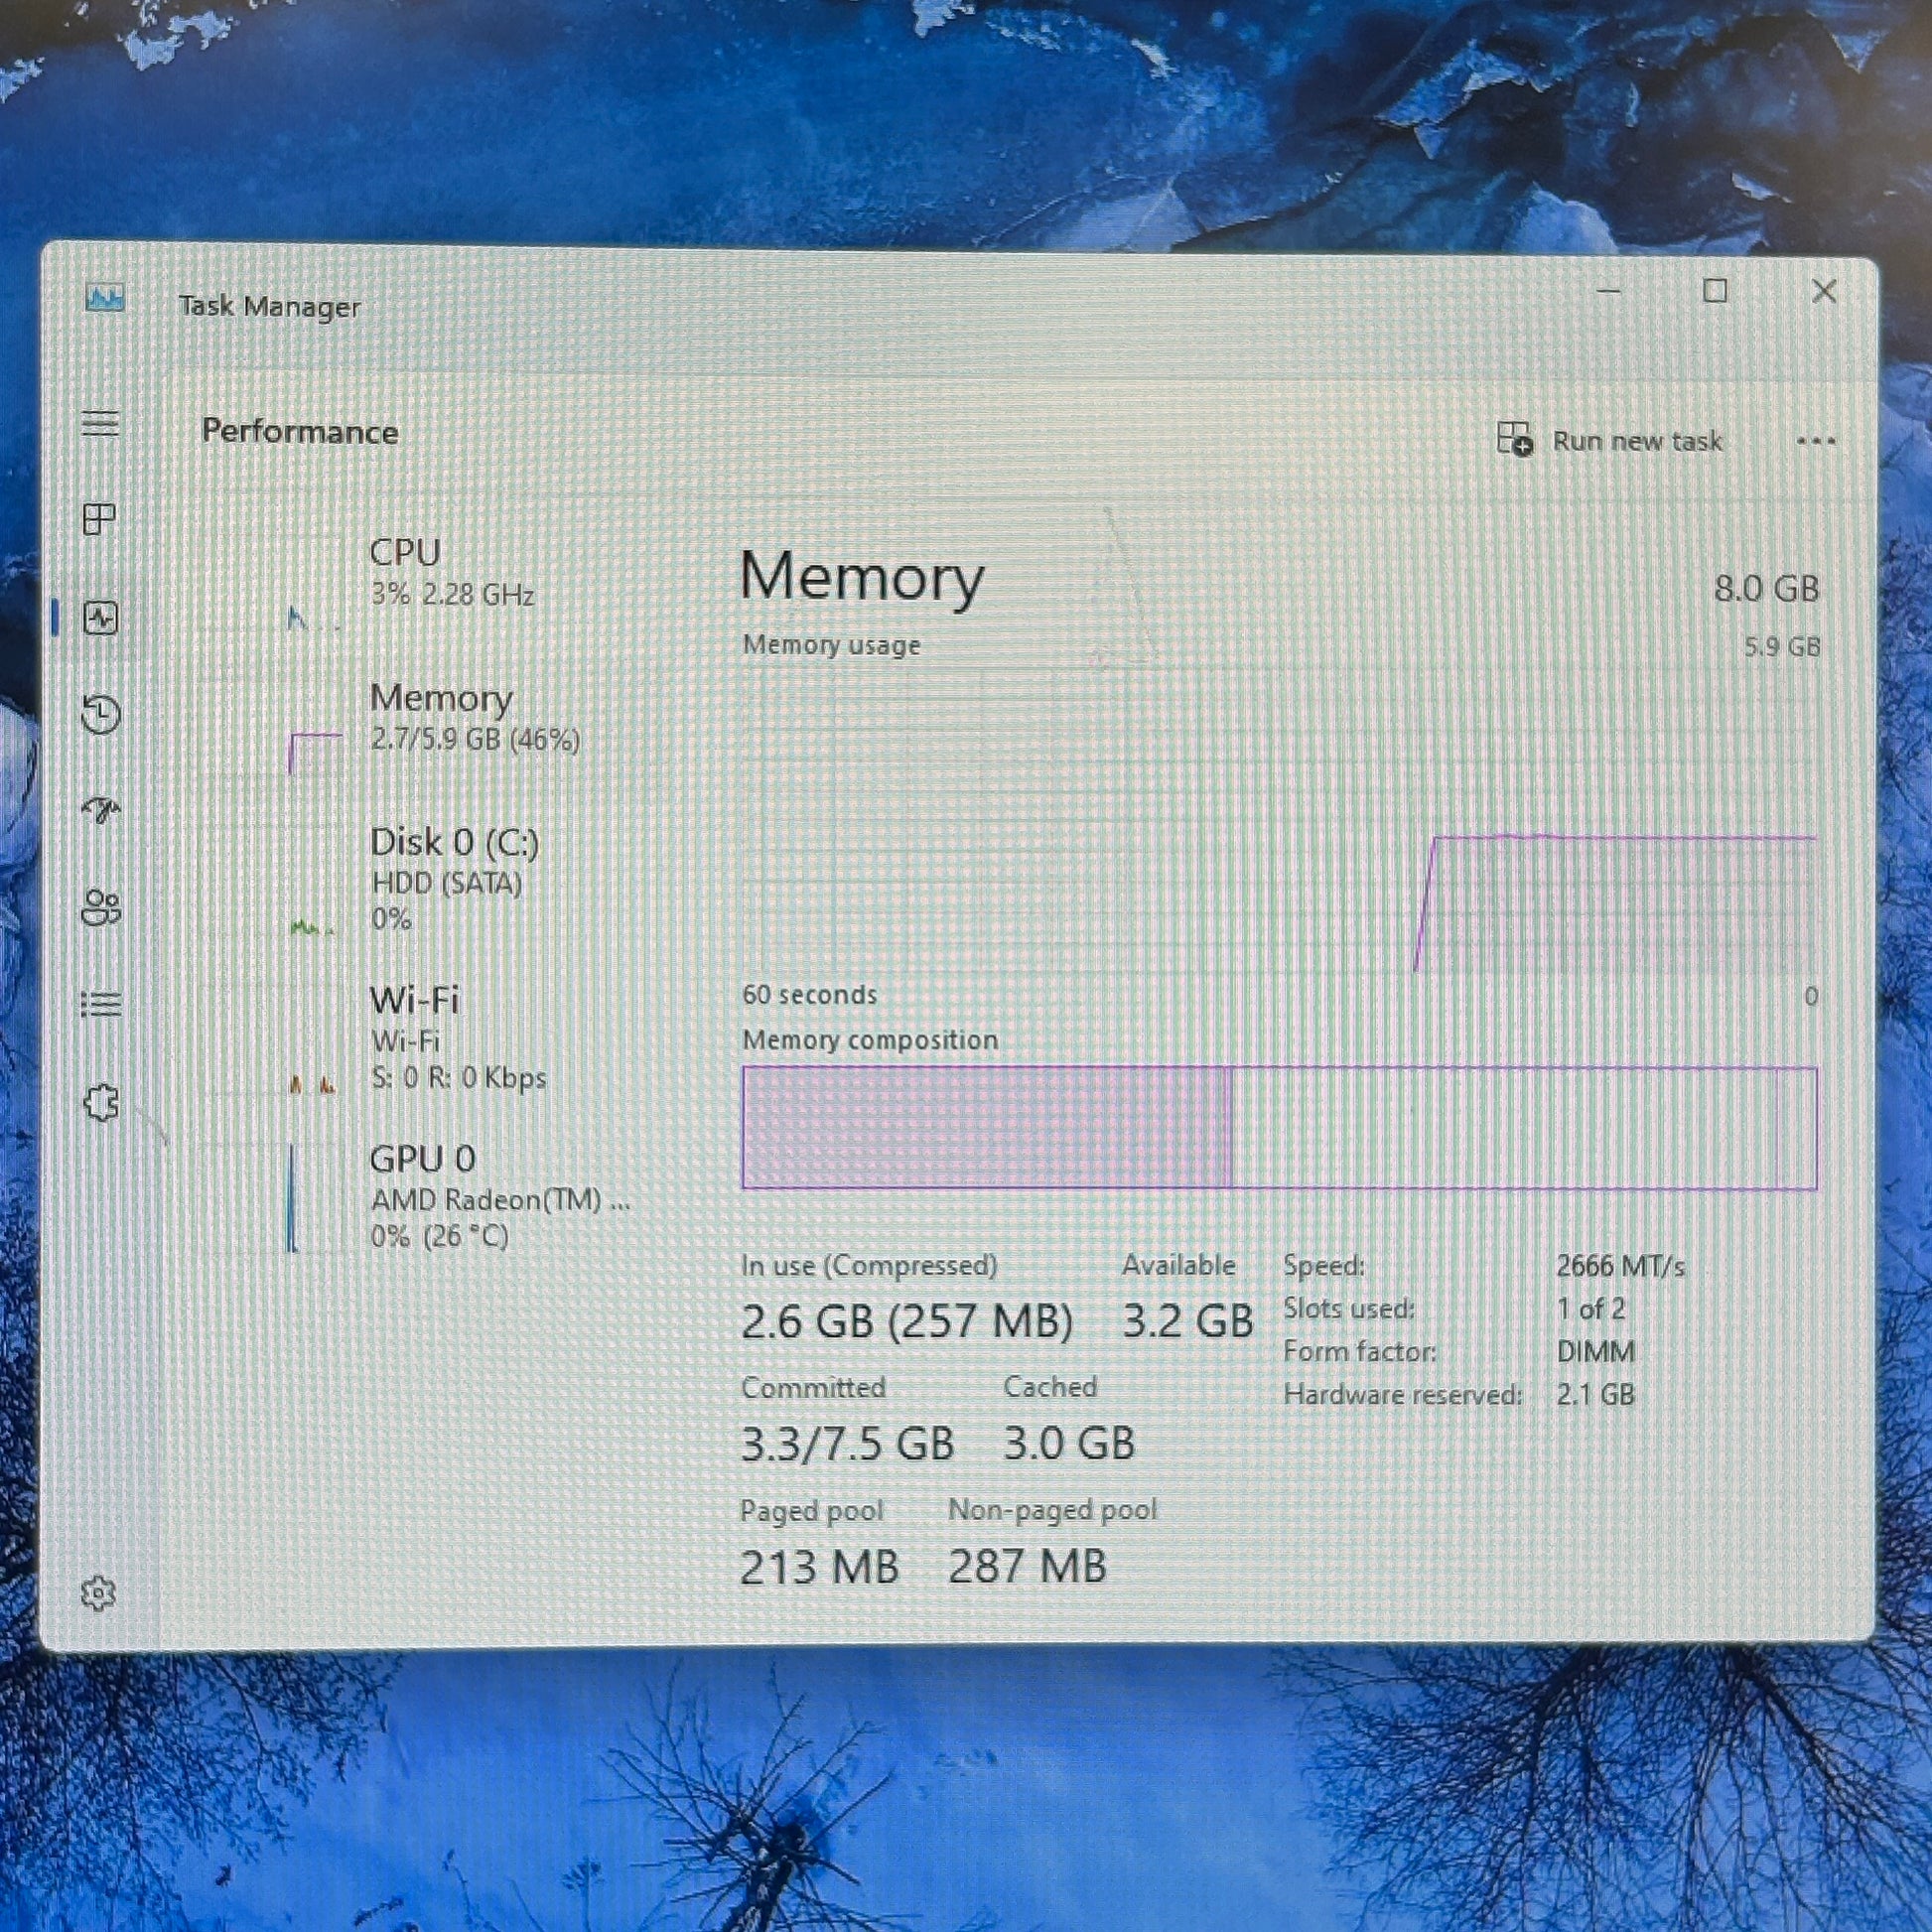Maximize the Task Manager window
The height and width of the screenshot is (1932, 1932).
pos(1715,291)
